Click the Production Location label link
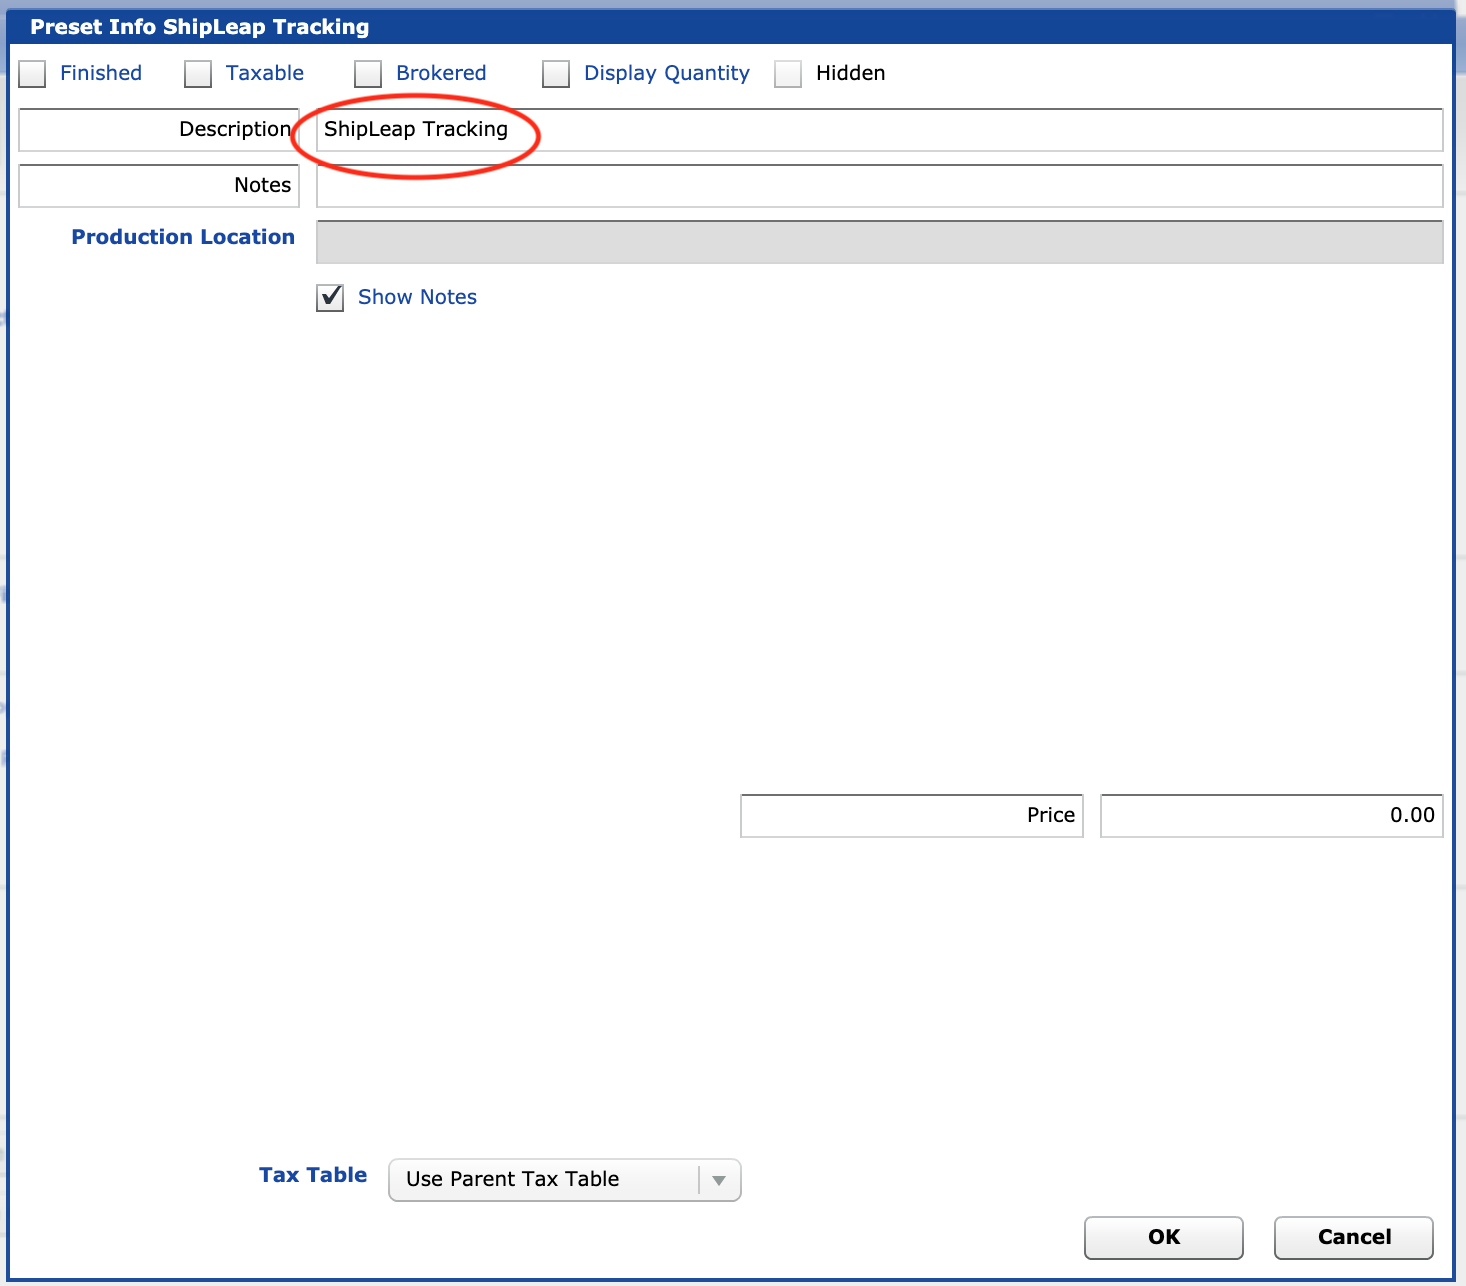The image size is (1466, 1286). pos(183,237)
